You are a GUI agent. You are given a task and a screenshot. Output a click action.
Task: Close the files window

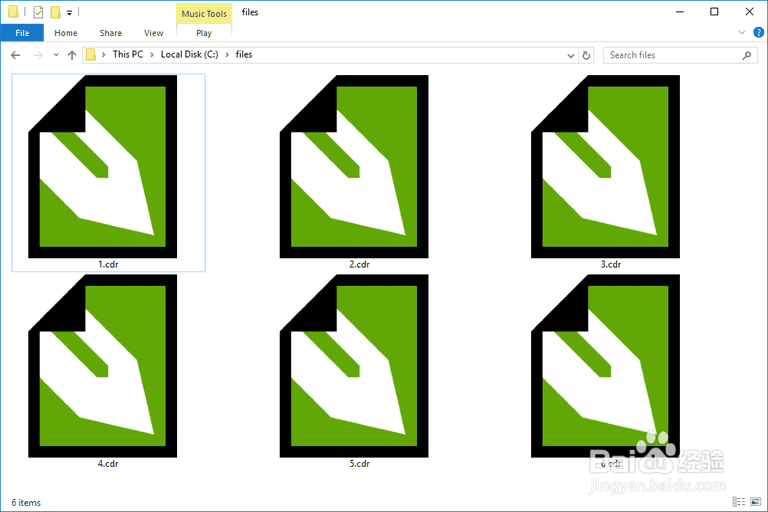(749, 12)
